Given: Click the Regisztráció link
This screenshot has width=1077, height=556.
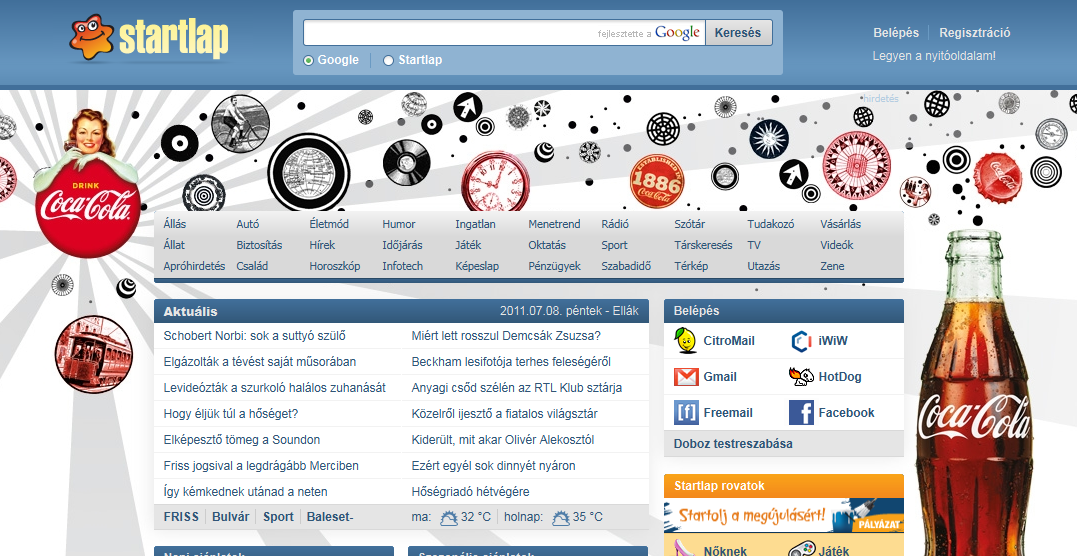Looking at the screenshot, I should (x=975, y=32).
